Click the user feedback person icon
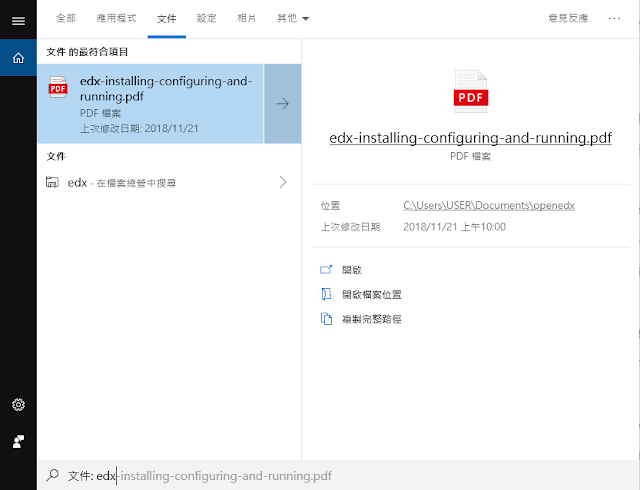The height and width of the screenshot is (490, 640). point(18,441)
